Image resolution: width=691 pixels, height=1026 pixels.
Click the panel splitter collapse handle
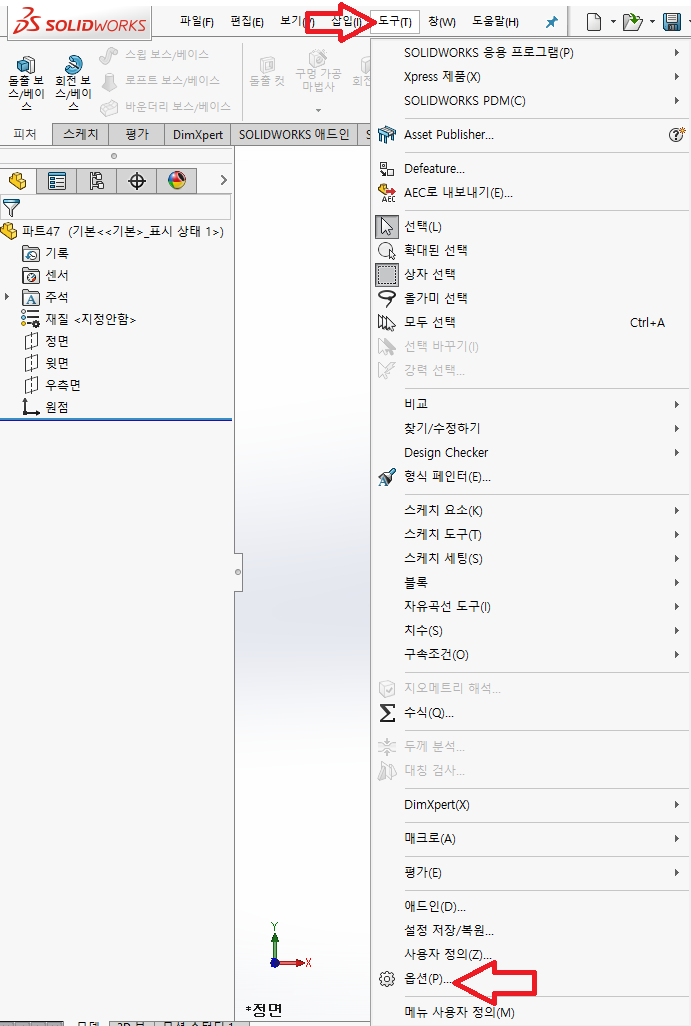pyautogui.click(x=238, y=572)
